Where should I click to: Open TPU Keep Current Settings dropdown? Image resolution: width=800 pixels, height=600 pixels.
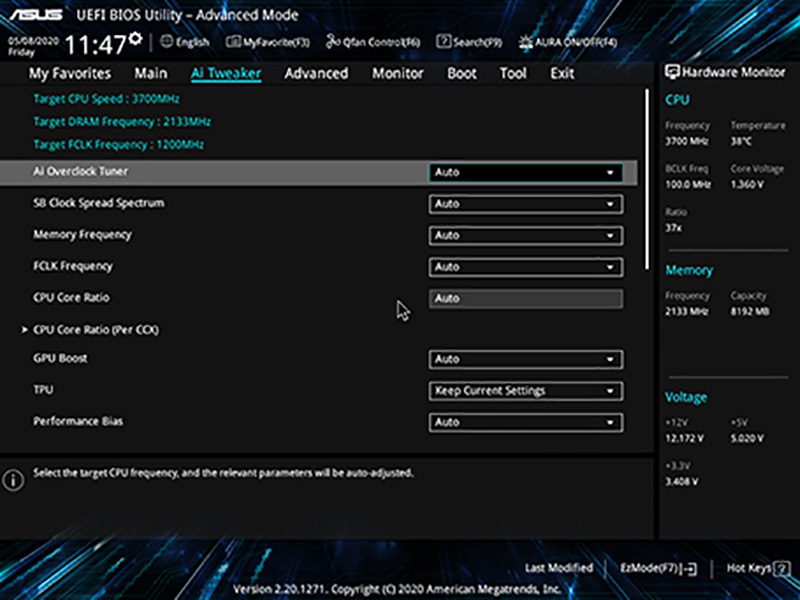(526, 391)
